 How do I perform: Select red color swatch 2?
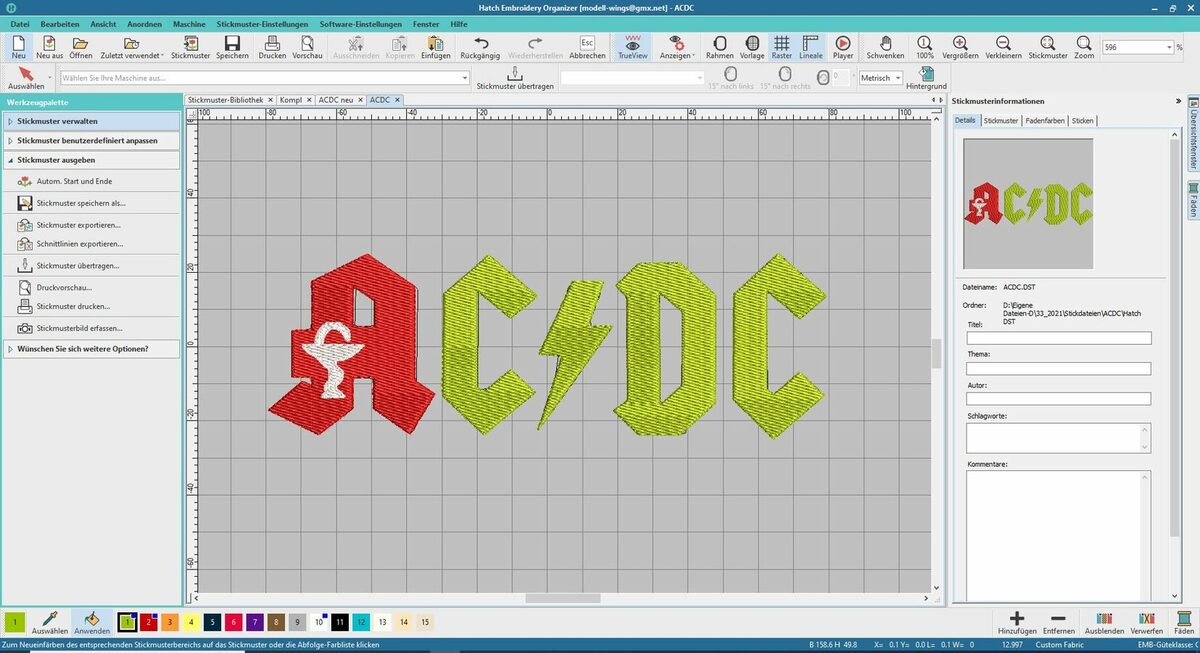pyautogui.click(x=148, y=622)
